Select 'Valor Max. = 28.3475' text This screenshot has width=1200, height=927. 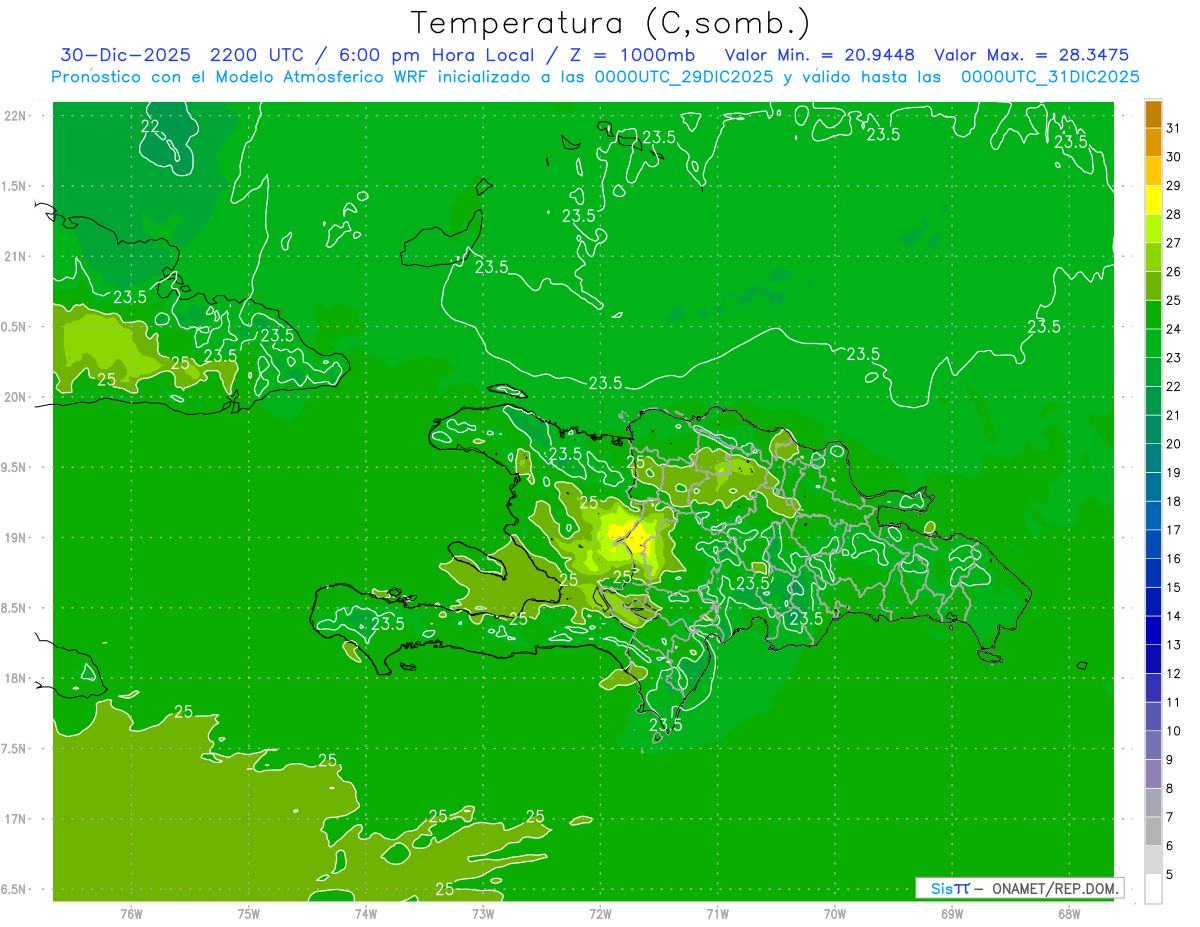(x=1032, y=55)
